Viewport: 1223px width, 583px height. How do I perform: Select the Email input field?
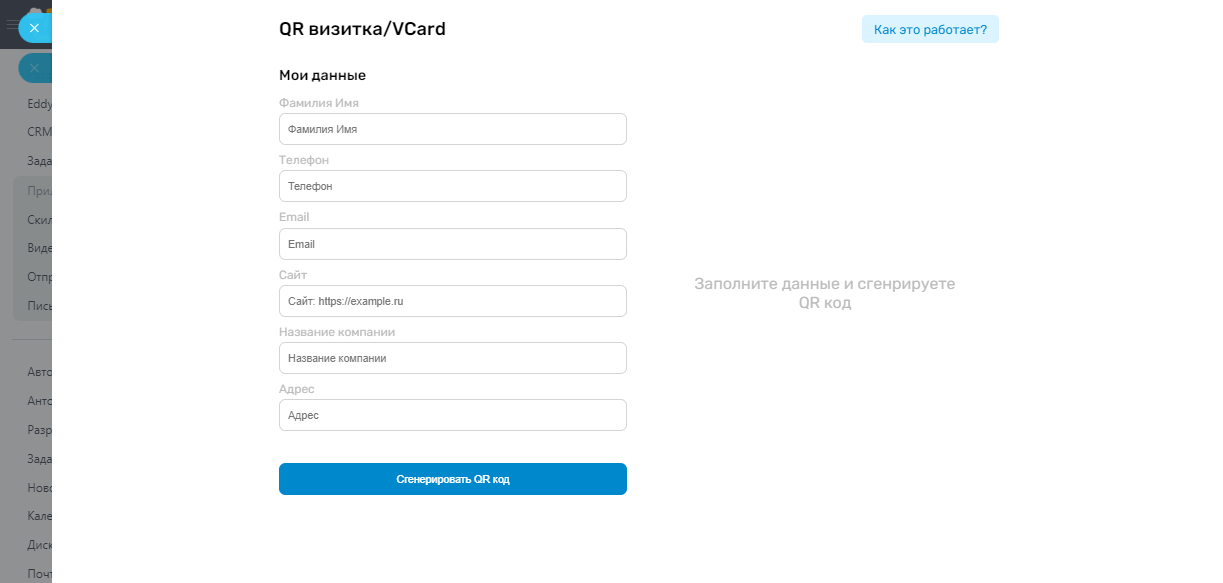(452, 244)
